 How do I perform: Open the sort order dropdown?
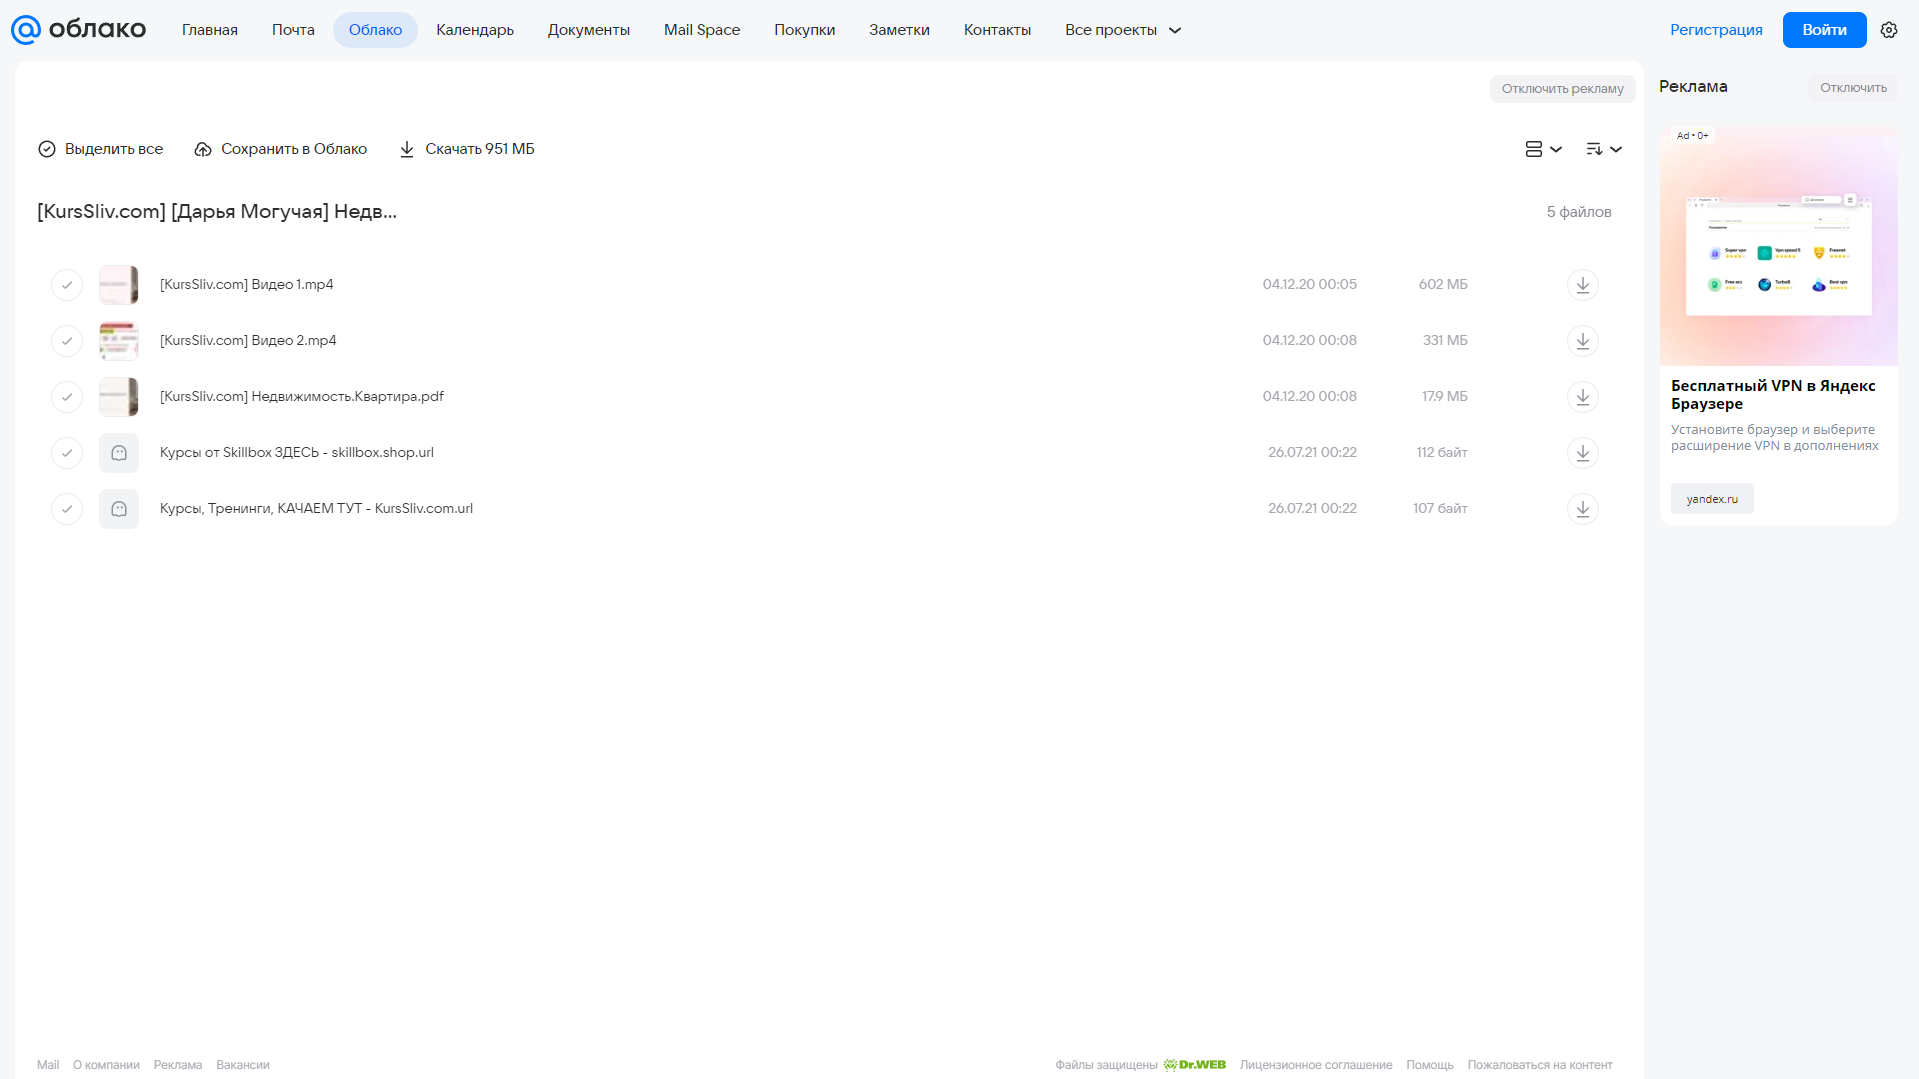point(1603,149)
